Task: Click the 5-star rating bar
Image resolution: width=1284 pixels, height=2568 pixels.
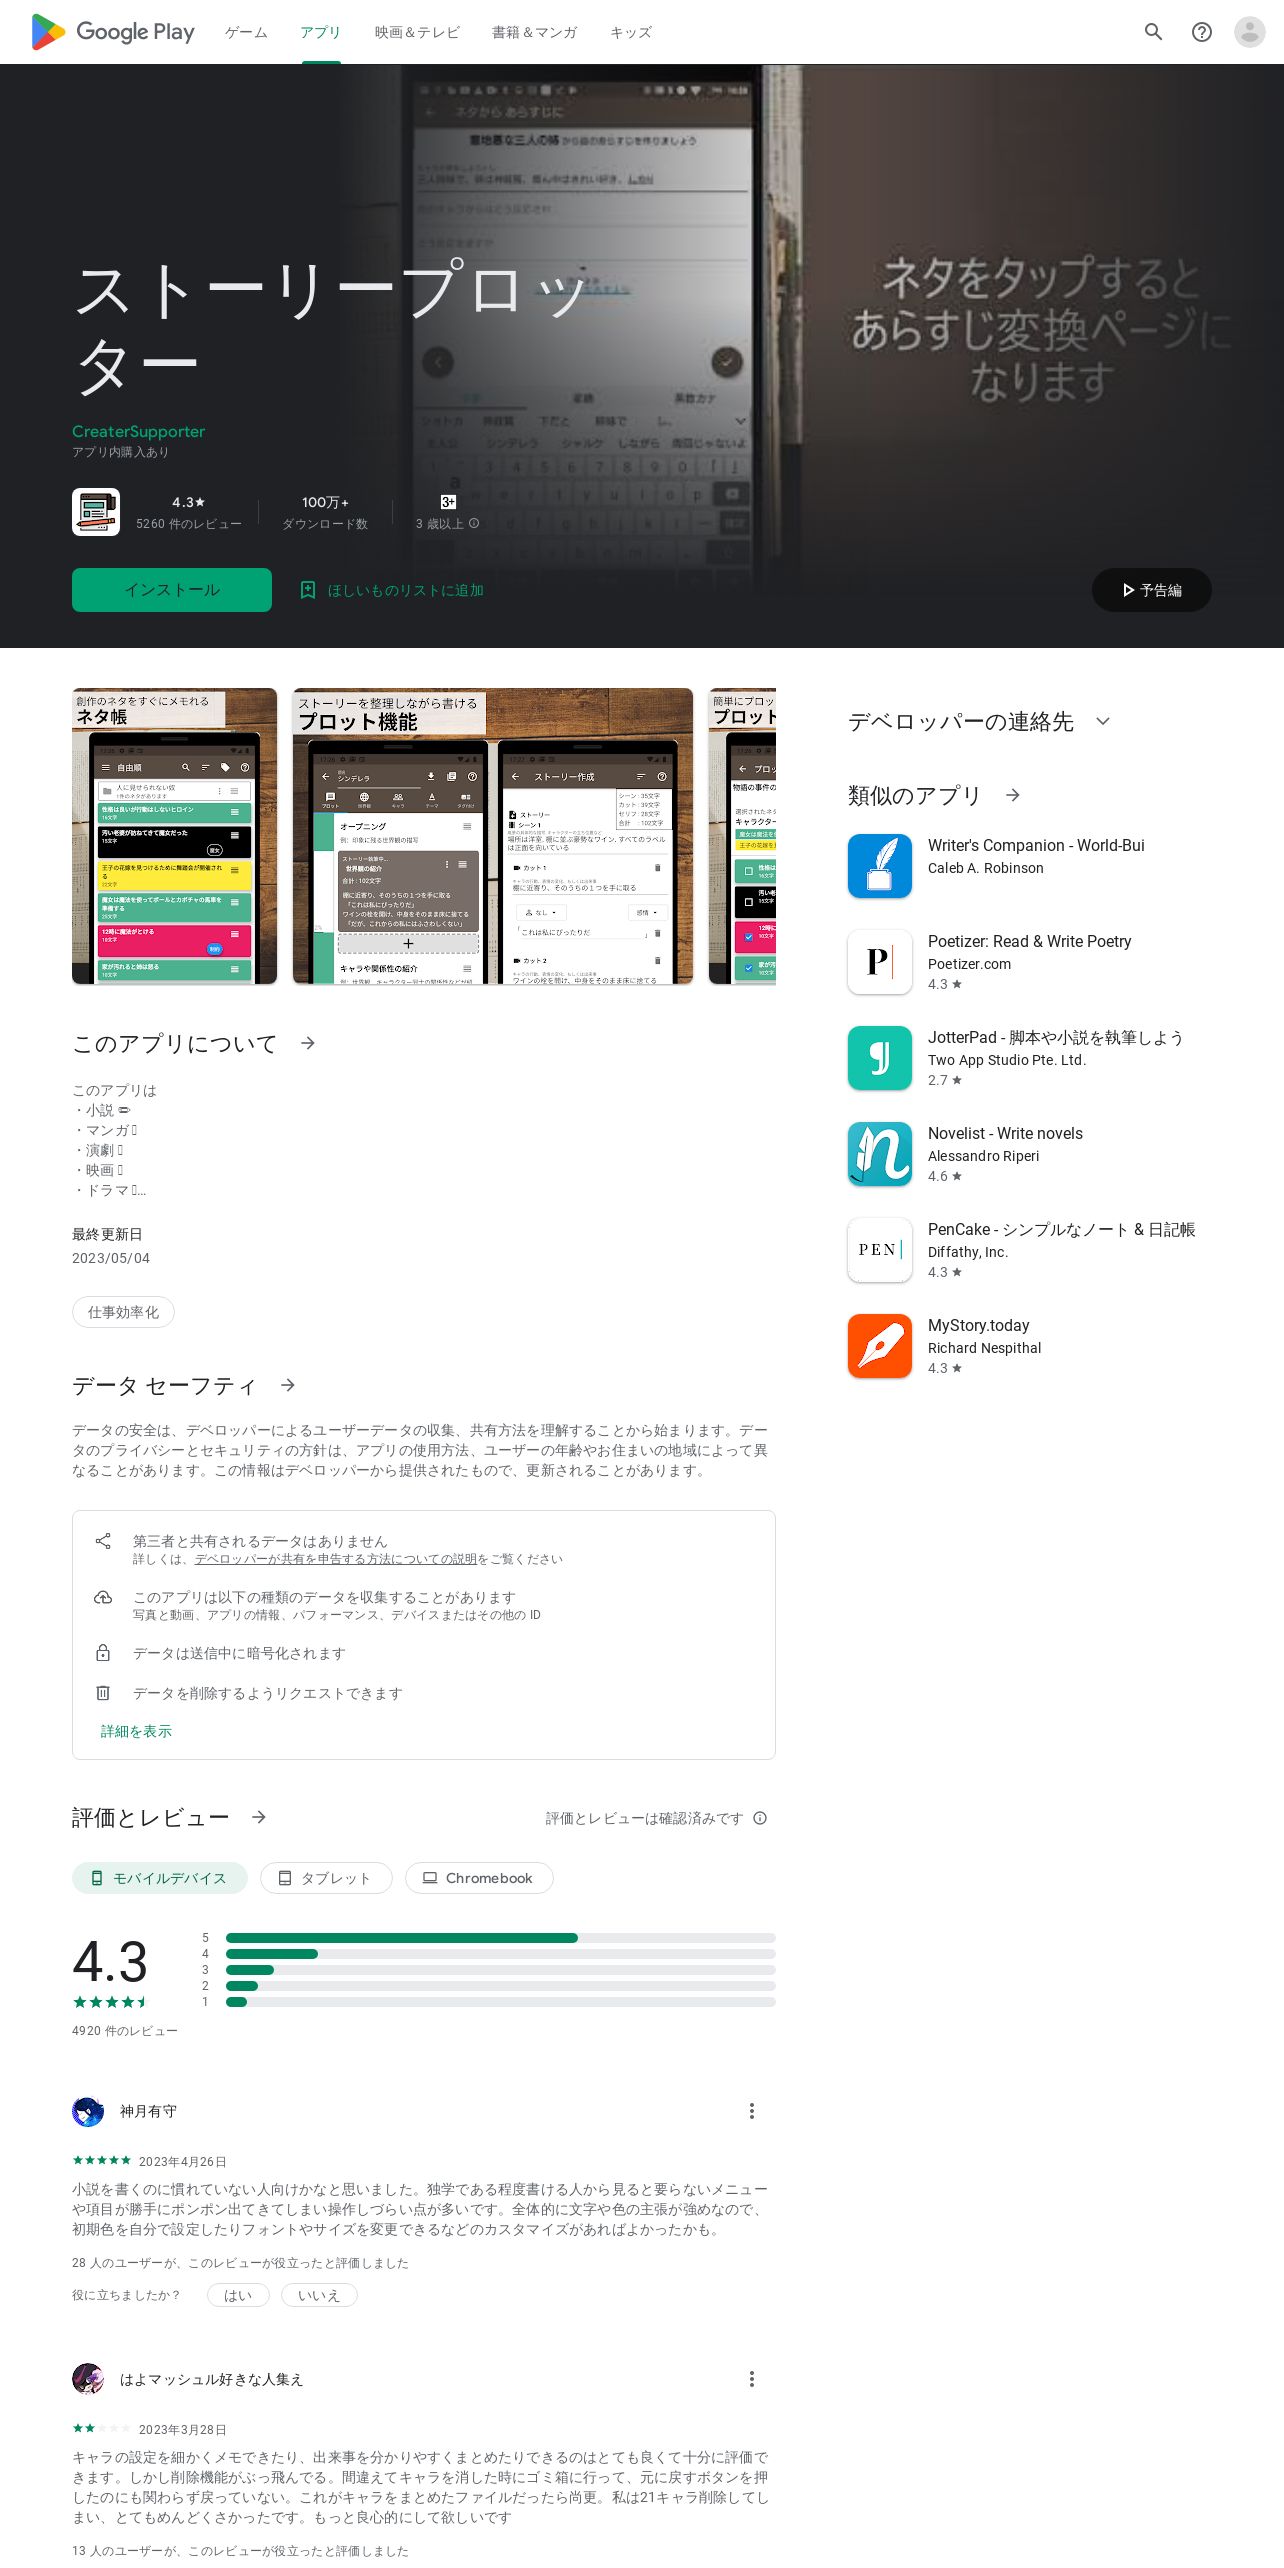Action: coord(501,1938)
